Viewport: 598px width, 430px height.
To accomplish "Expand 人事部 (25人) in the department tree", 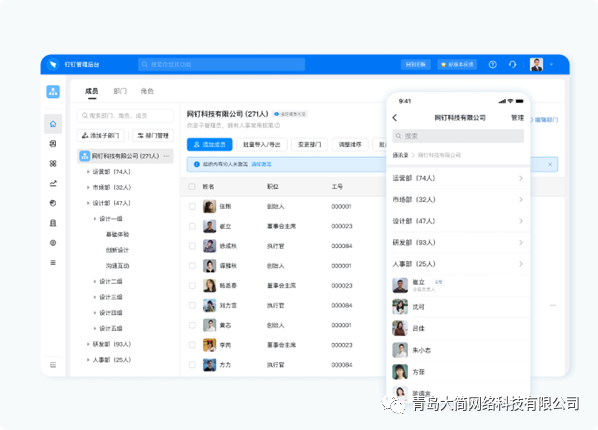I will [88, 360].
